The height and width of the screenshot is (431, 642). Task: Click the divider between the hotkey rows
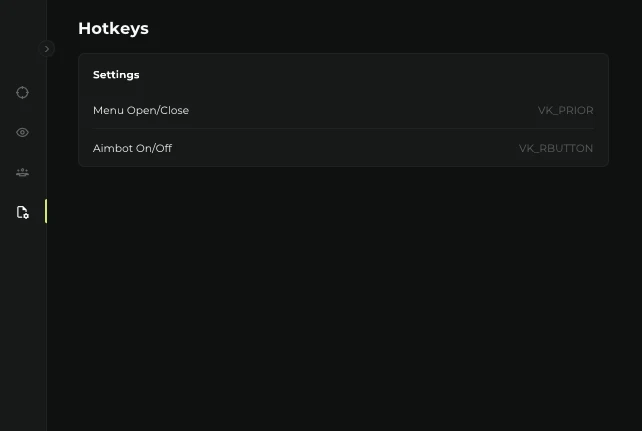pos(343,129)
